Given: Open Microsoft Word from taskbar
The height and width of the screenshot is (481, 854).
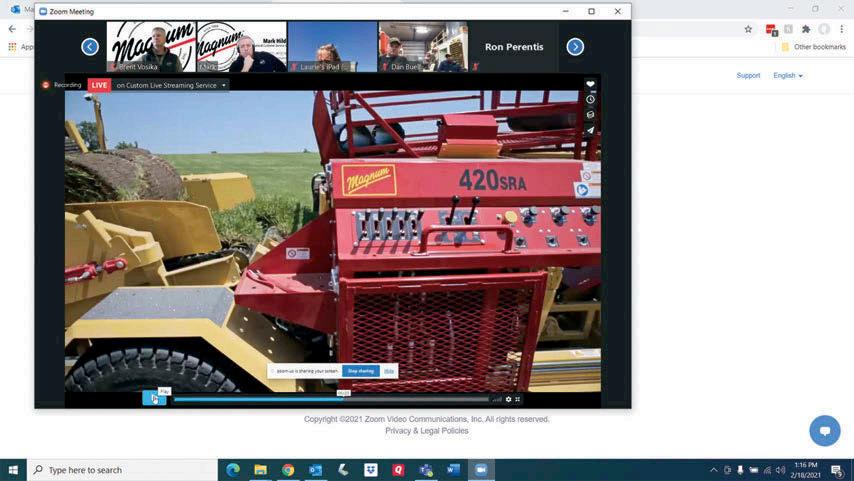Looking at the screenshot, I should click(453, 470).
